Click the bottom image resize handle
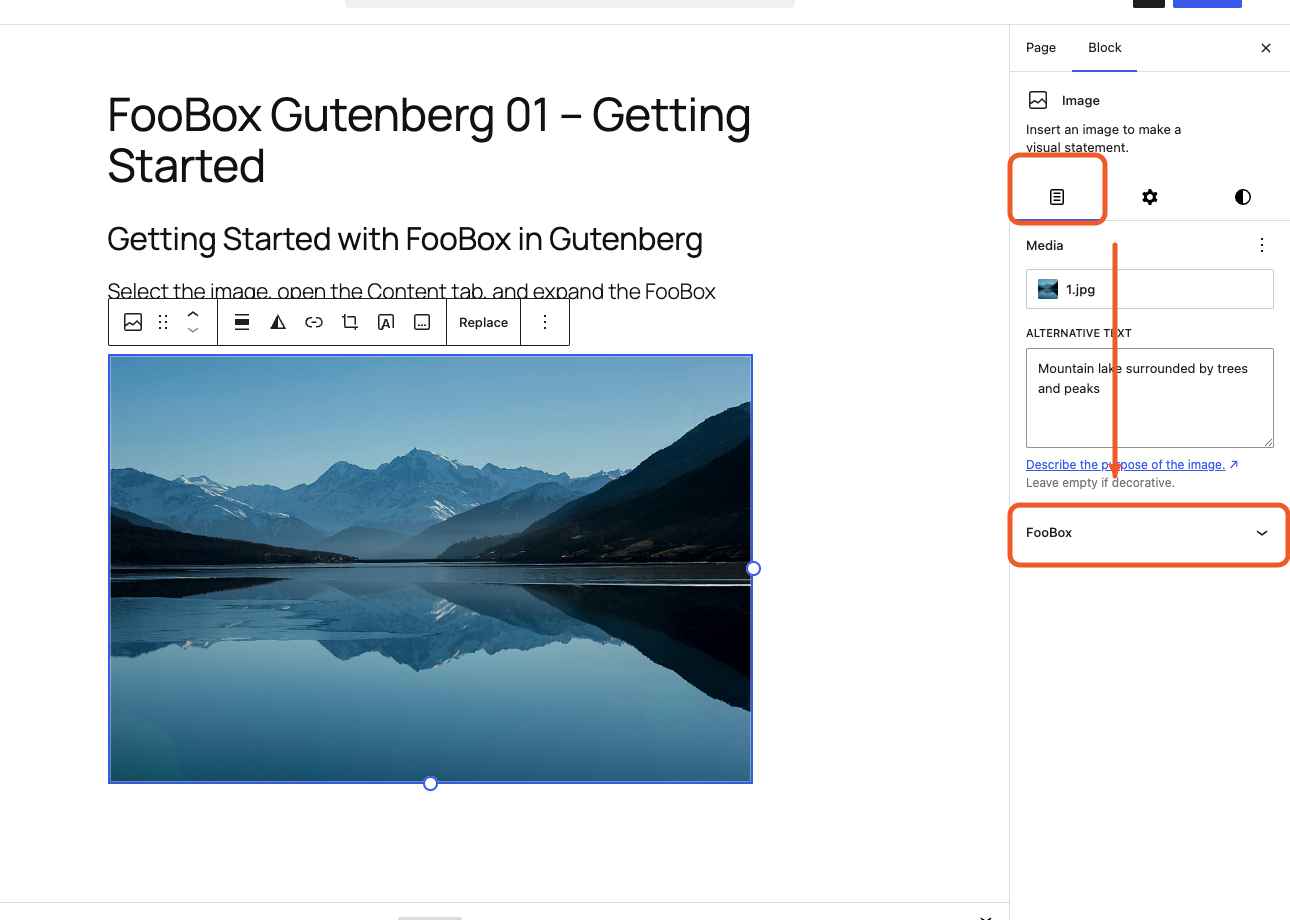Image resolution: width=1290 pixels, height=920 pixels. 430,783
